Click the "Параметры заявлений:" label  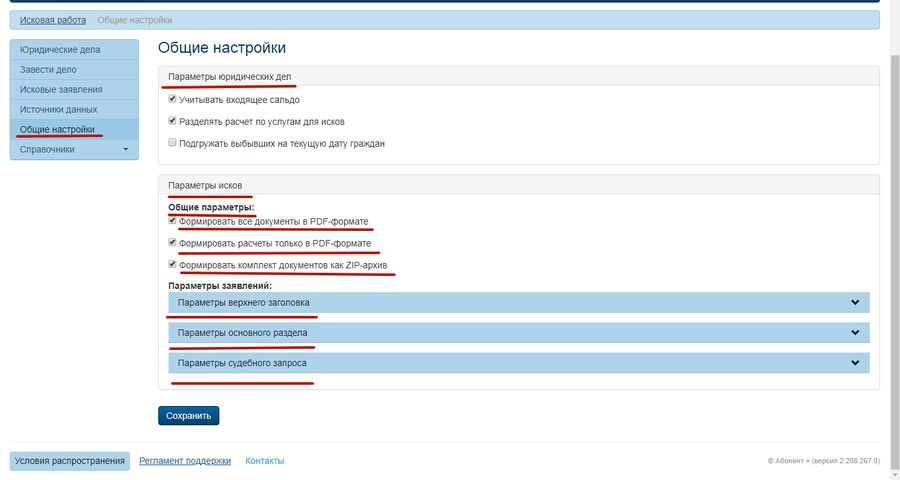220,285
